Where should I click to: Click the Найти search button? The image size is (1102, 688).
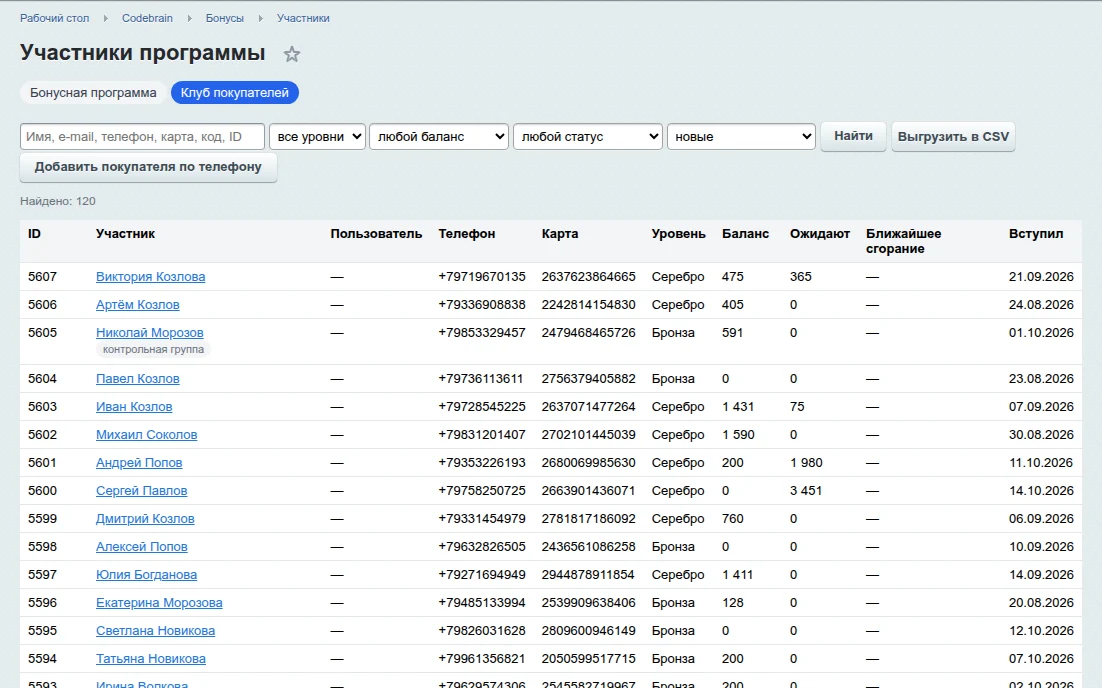(853, 136)
